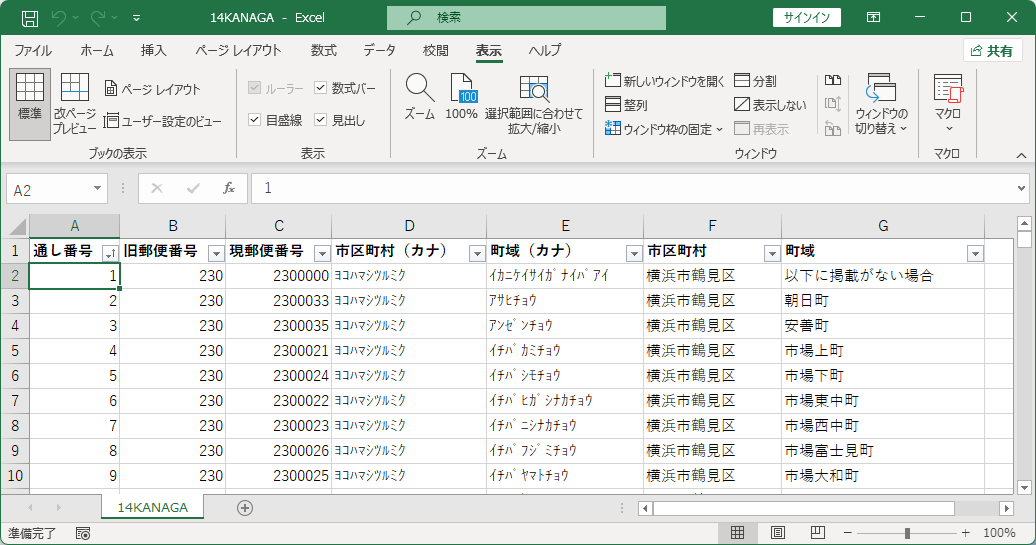The width and height of the screenshot is (1036, 545).
Task: Select row 5 header
Action: tap(15, 351)
